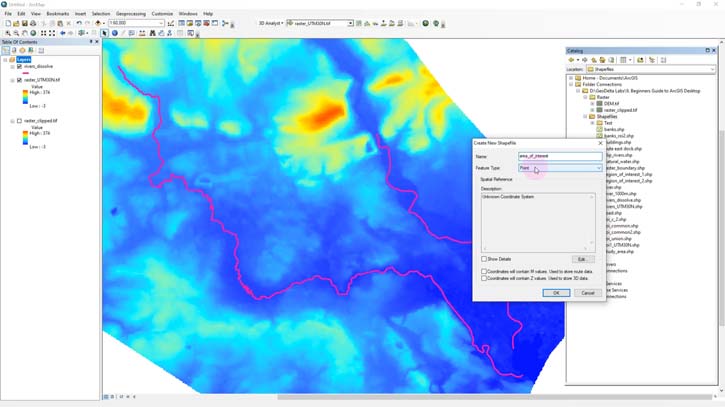Click the Print icon in the toolbar
The height and width of the screenshot is (407, 725).
coord(33,23)
